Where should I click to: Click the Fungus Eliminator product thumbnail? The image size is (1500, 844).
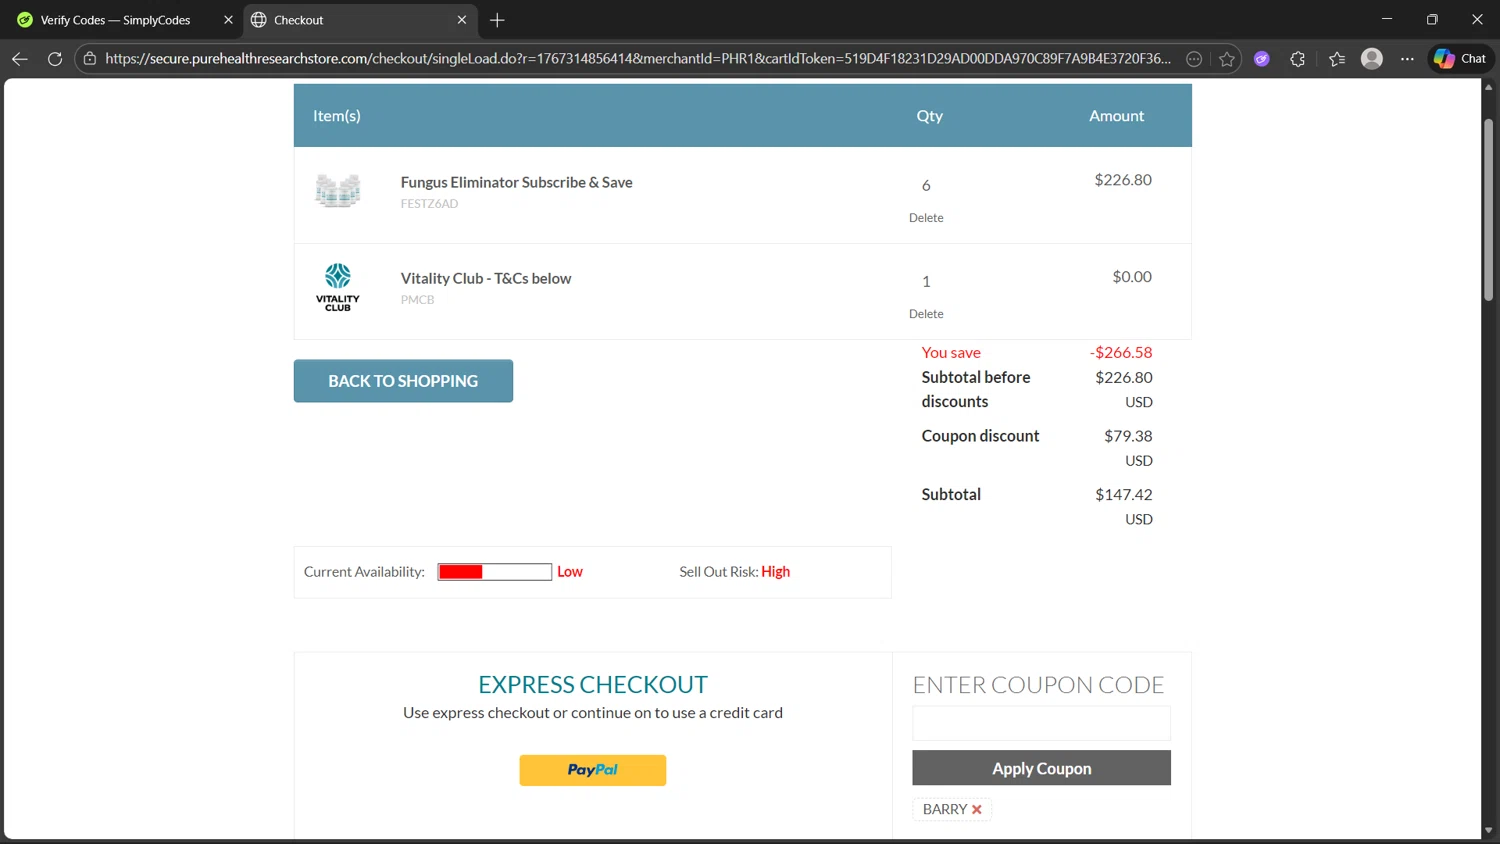[338, 190]
